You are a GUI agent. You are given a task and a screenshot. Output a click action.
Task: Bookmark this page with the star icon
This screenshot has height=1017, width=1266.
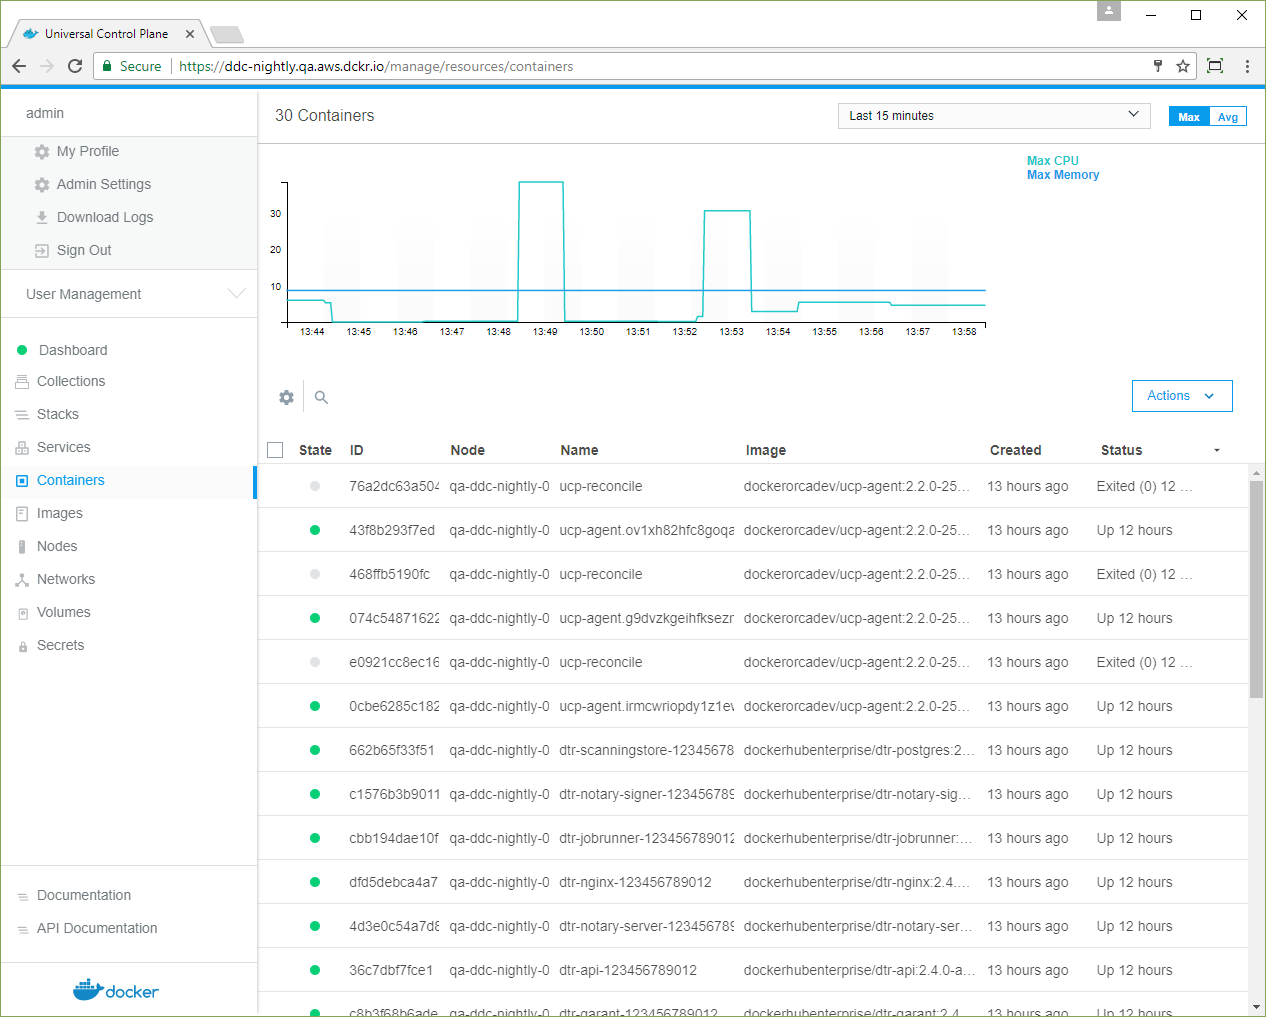(x=1183, y=66)
